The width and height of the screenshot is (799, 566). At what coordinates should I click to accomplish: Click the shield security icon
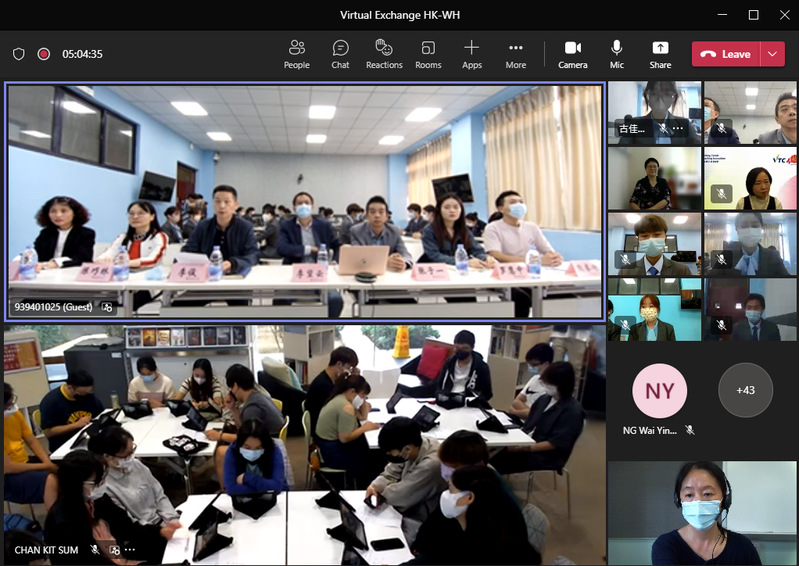pos(18,54)
